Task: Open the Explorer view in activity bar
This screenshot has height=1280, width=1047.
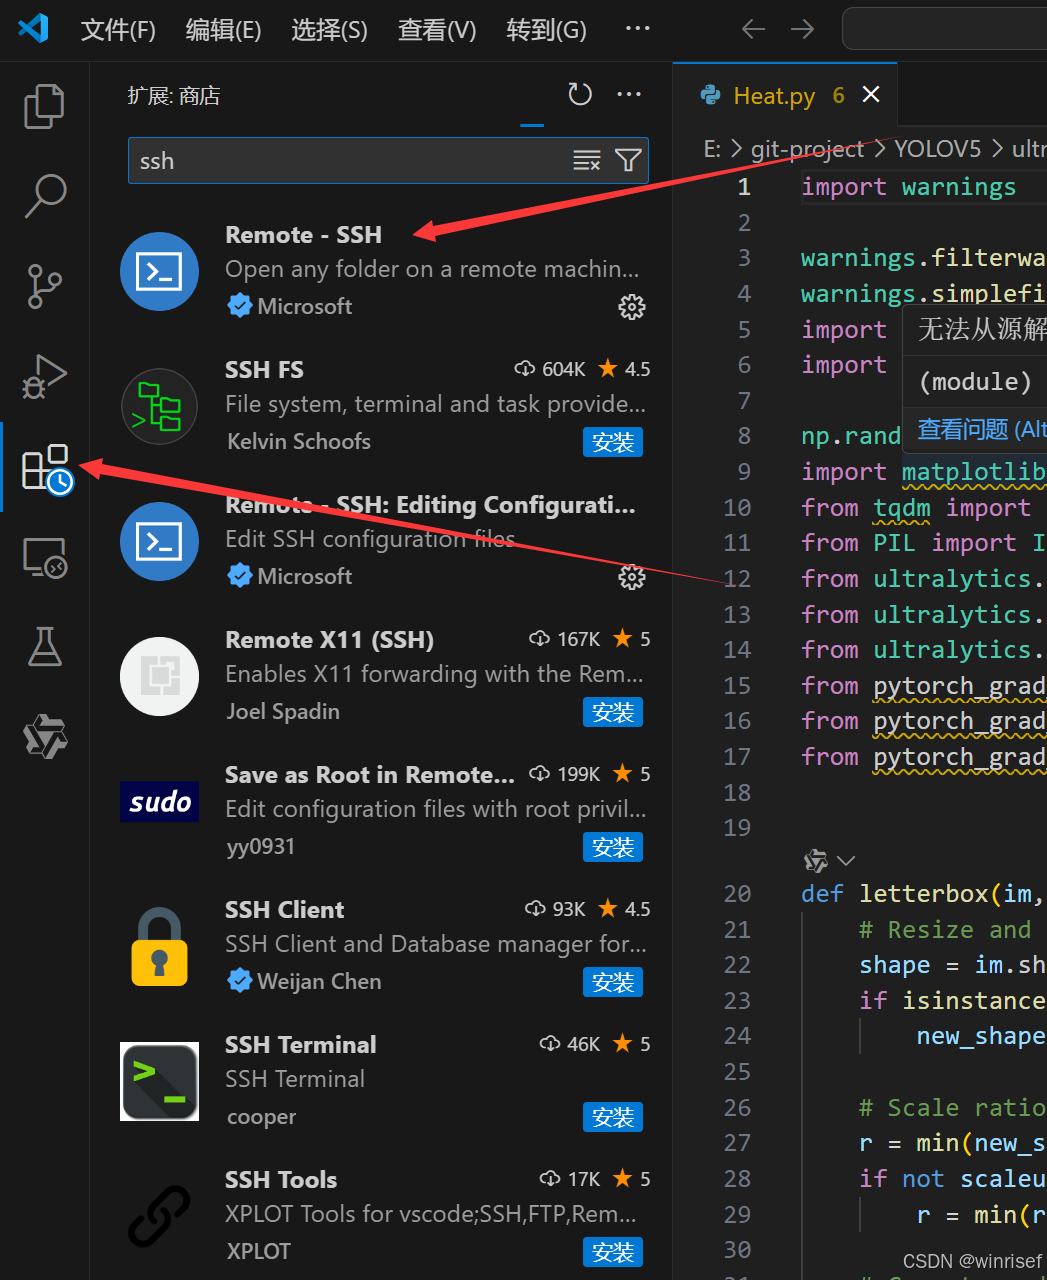Action: 44,106
